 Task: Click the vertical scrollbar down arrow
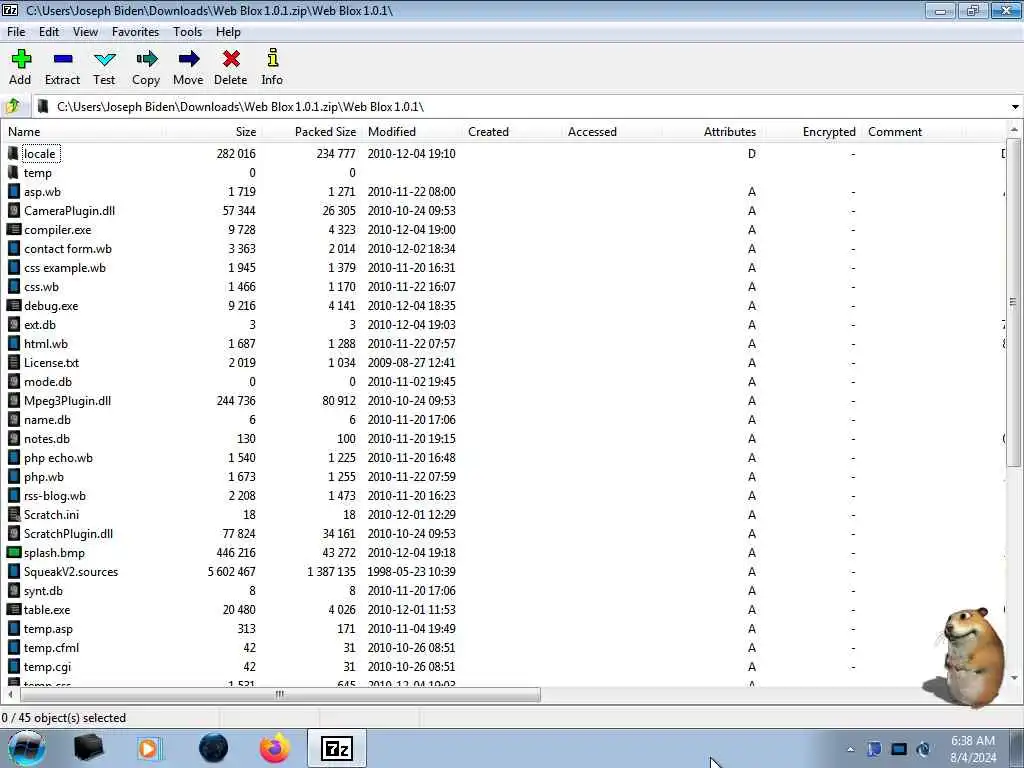click(x=1014, y=678)
